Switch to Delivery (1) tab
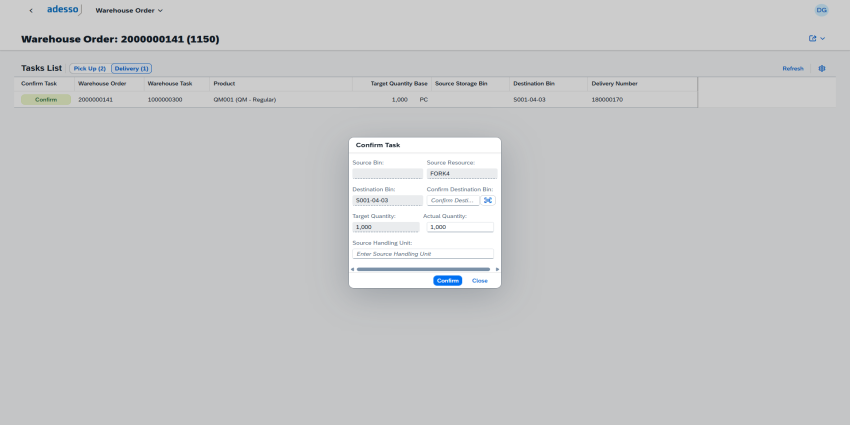 pyautogui.click(x=131, y=69)
